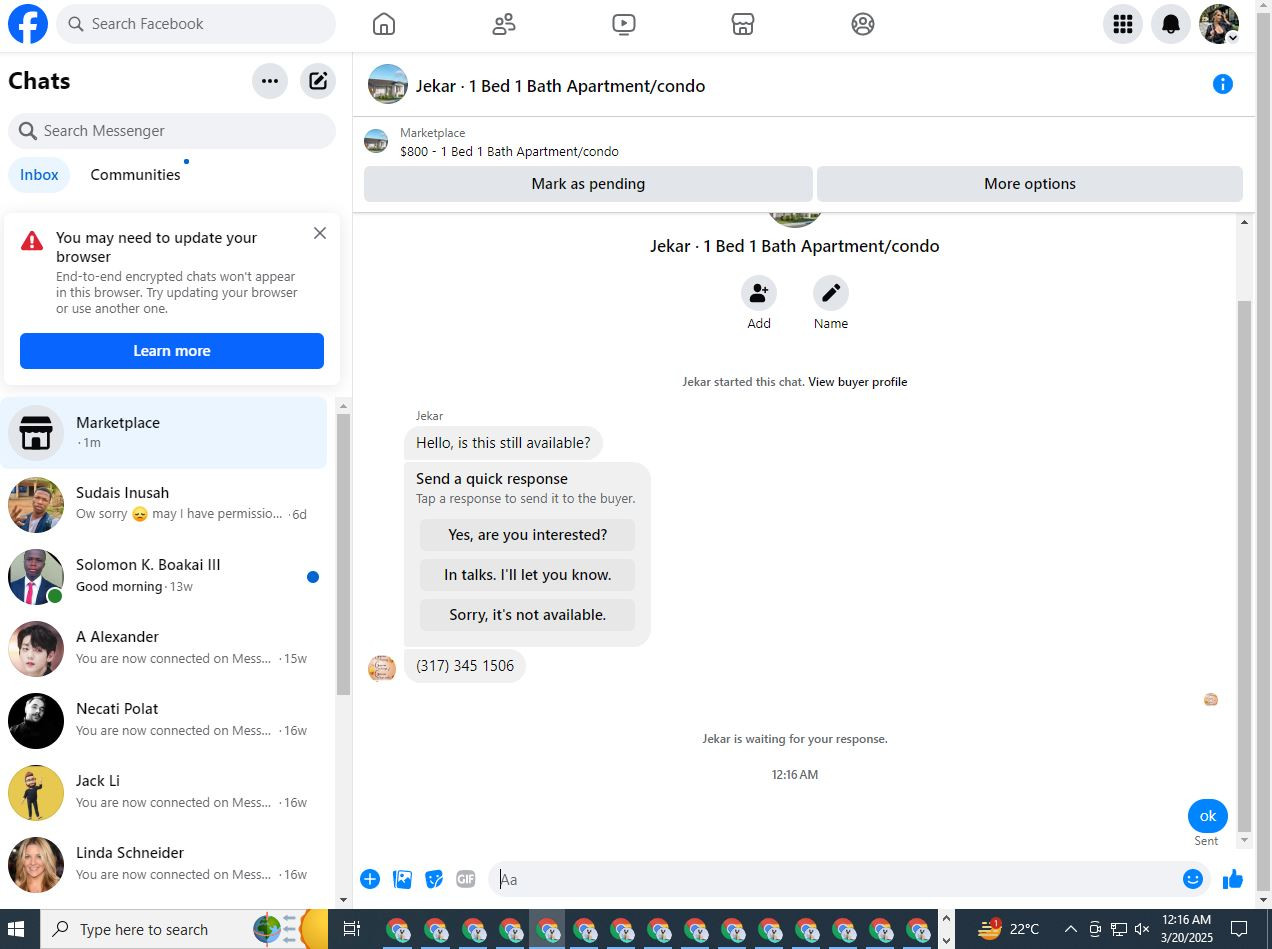Open Chats options three-dot button
The image size is (1272, 949).
point(270,81)
